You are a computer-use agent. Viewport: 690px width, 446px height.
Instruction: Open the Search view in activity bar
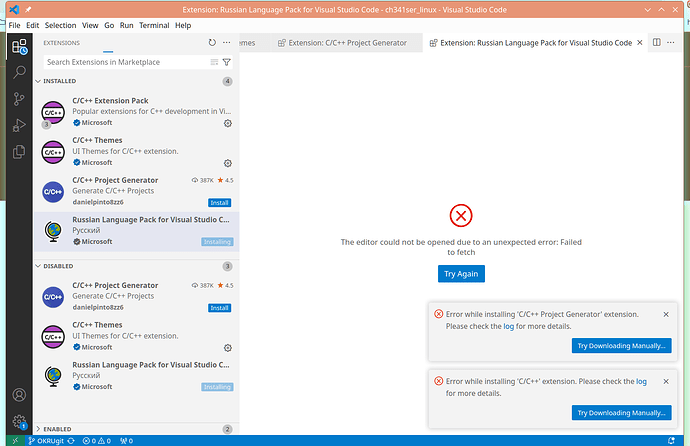coord(18,72)
